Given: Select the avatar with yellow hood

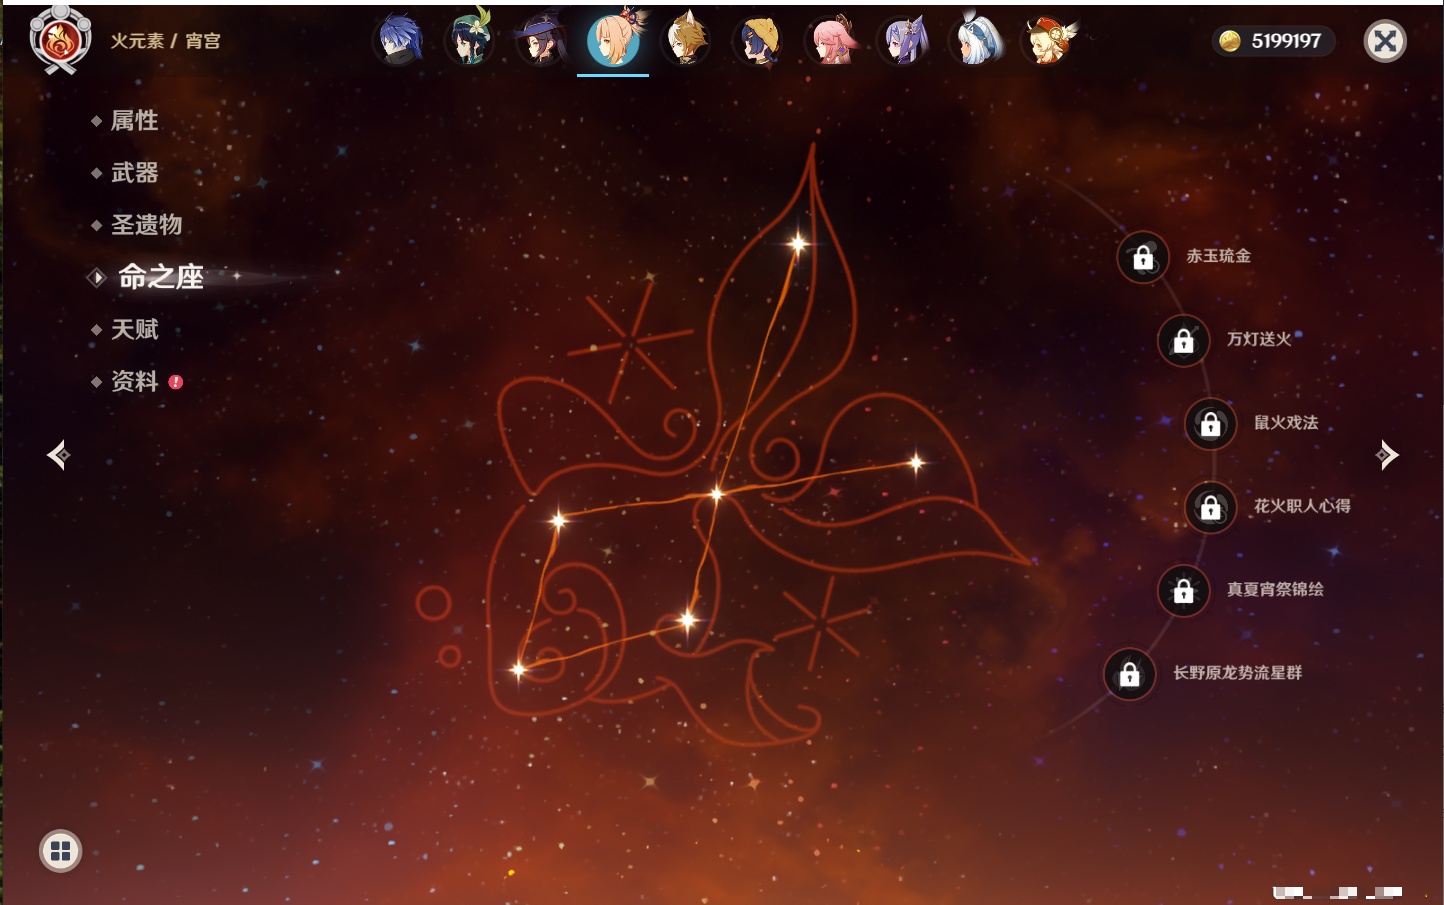Looking at the screenshot, I should tap(759, 42).
